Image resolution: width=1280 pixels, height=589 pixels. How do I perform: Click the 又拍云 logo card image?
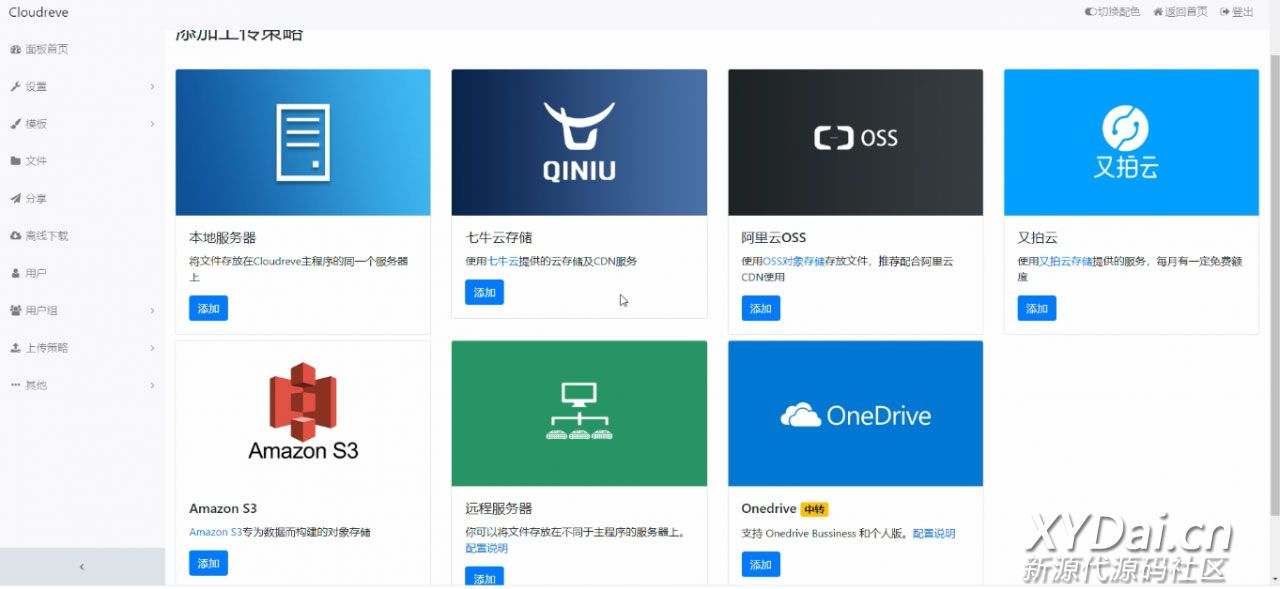tap(1131, 142)
